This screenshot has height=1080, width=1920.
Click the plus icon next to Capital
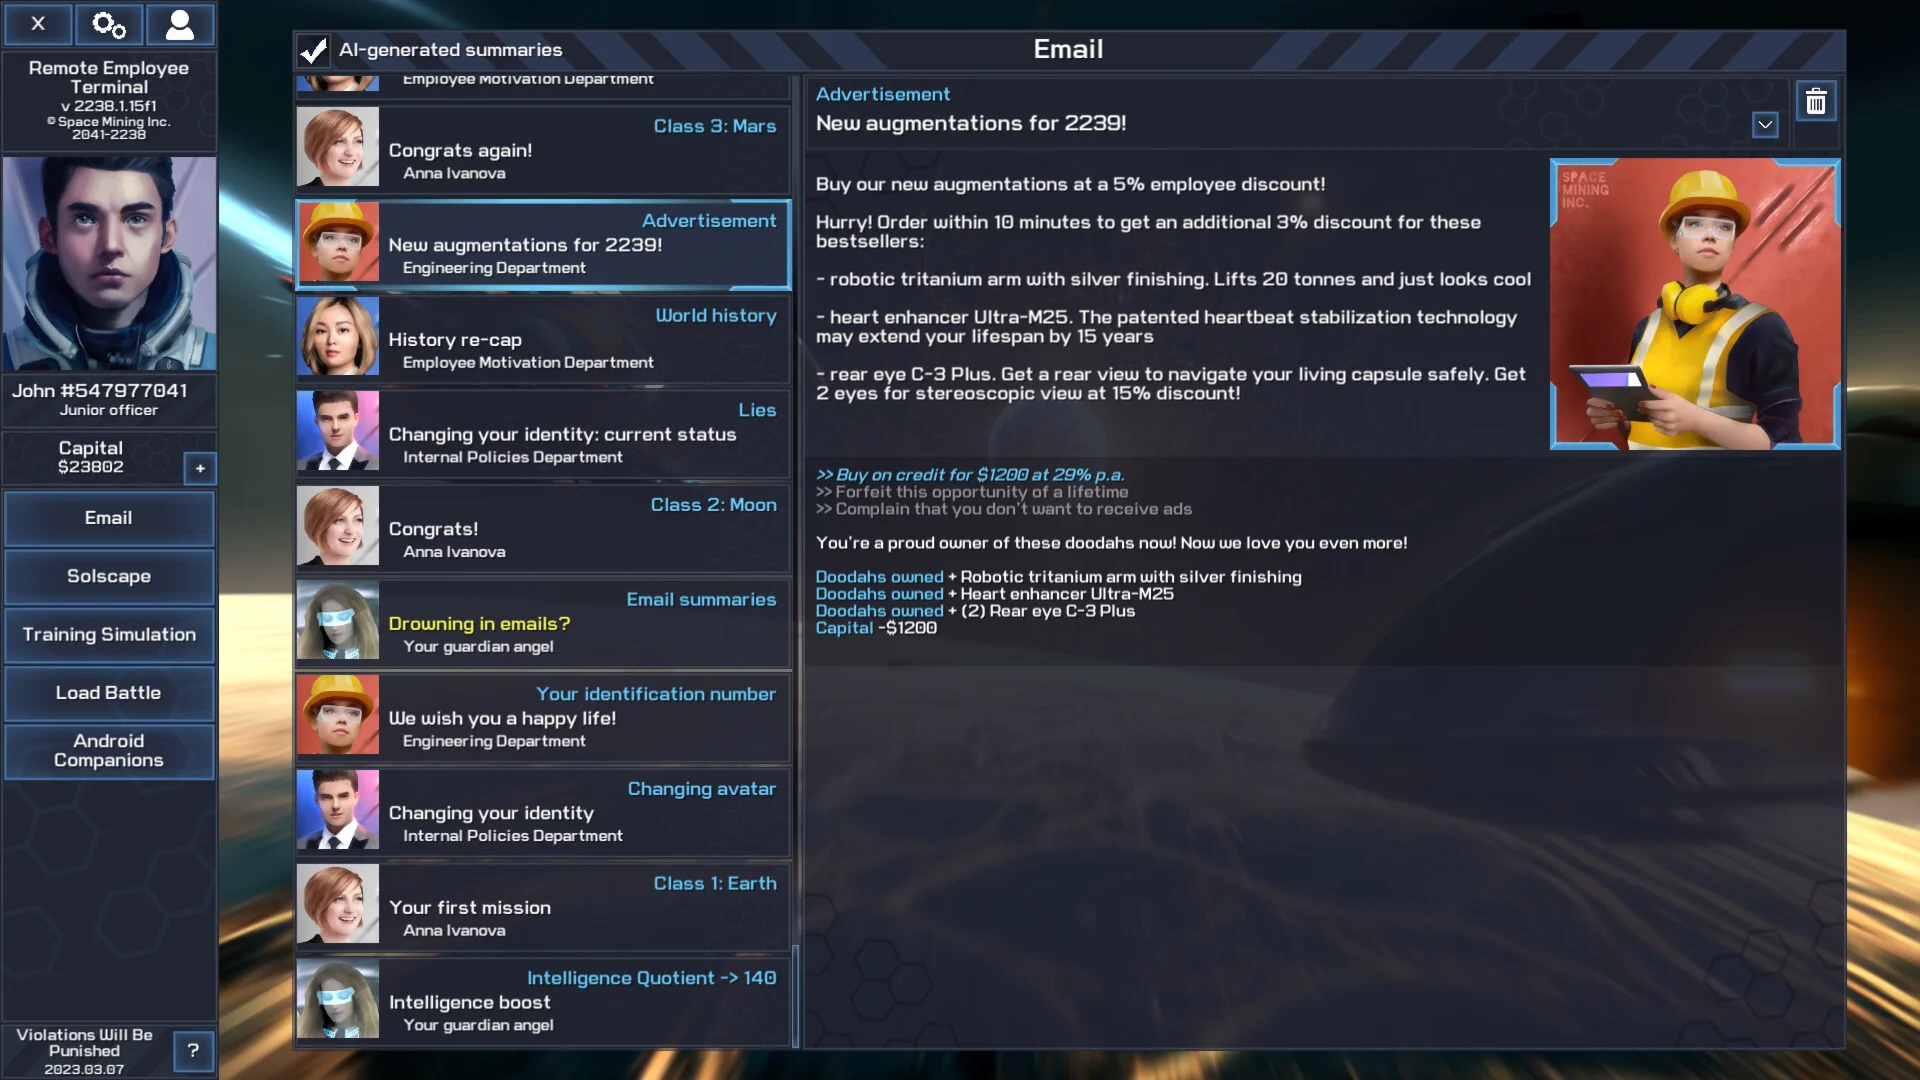point(200,468)
